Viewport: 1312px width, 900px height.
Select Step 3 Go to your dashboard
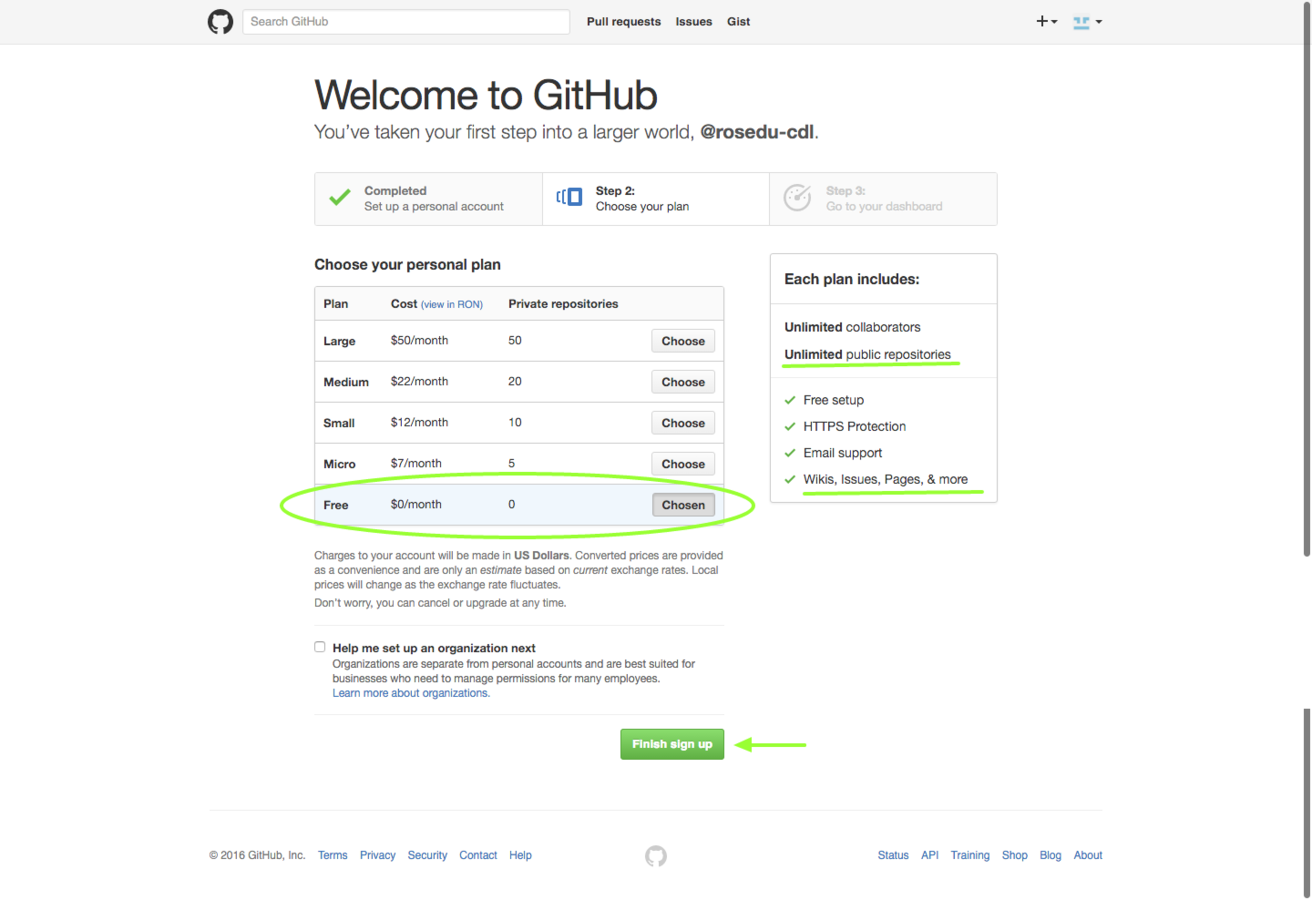coord(883,199)
